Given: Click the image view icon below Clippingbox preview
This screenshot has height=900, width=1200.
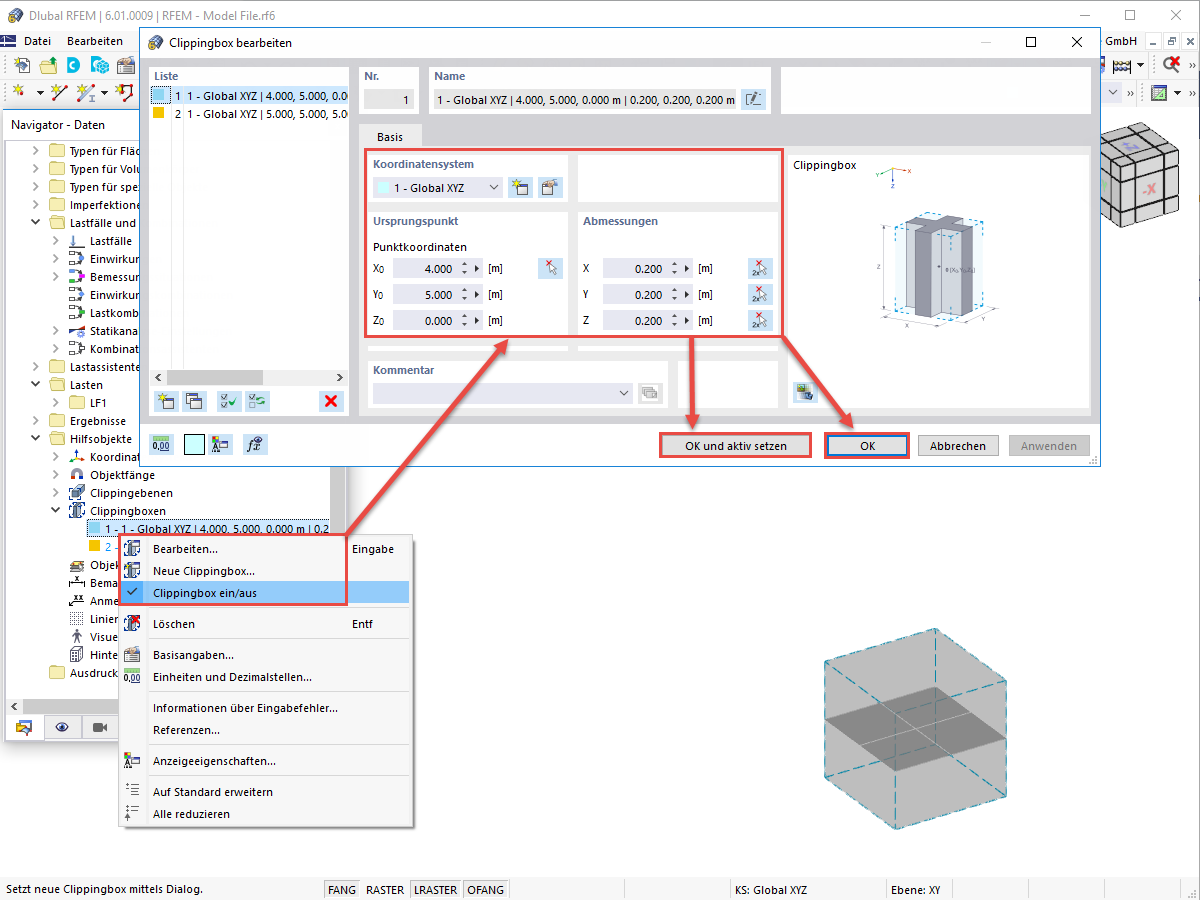Looking at the screenshot, I should (x=804, y=392).
